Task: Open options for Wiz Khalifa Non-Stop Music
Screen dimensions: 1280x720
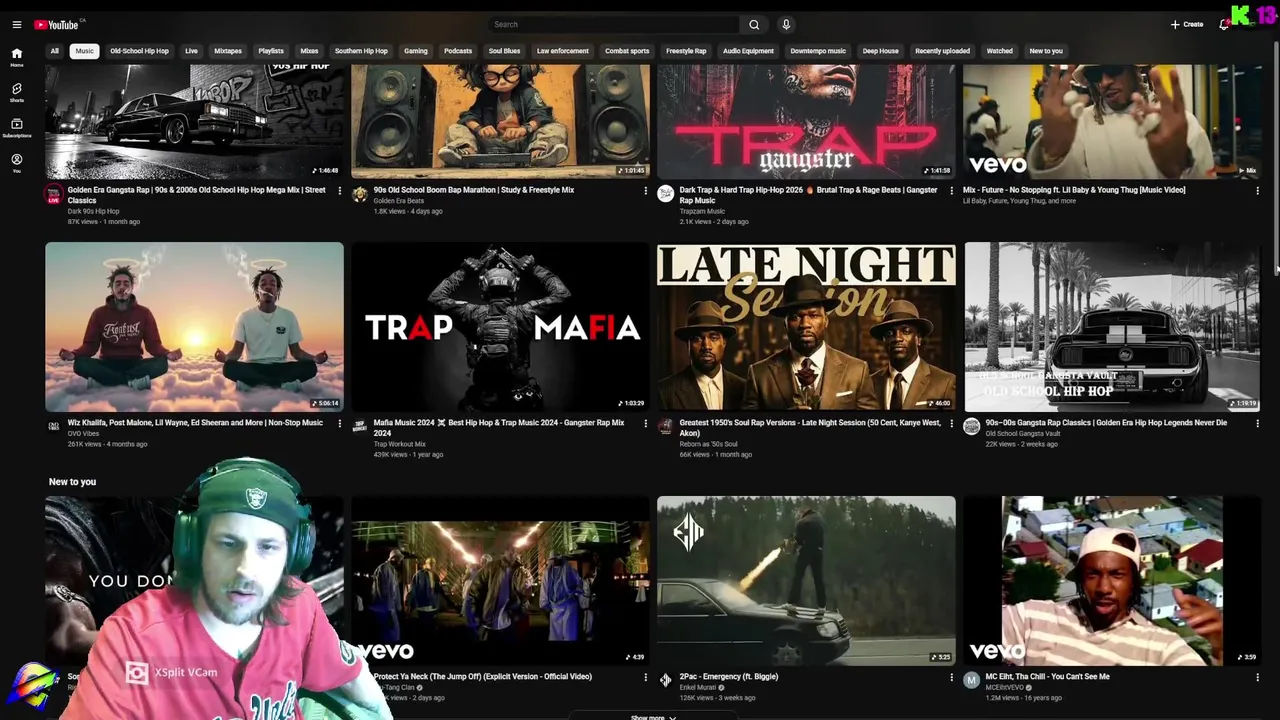Action: (x=339, y=423)
